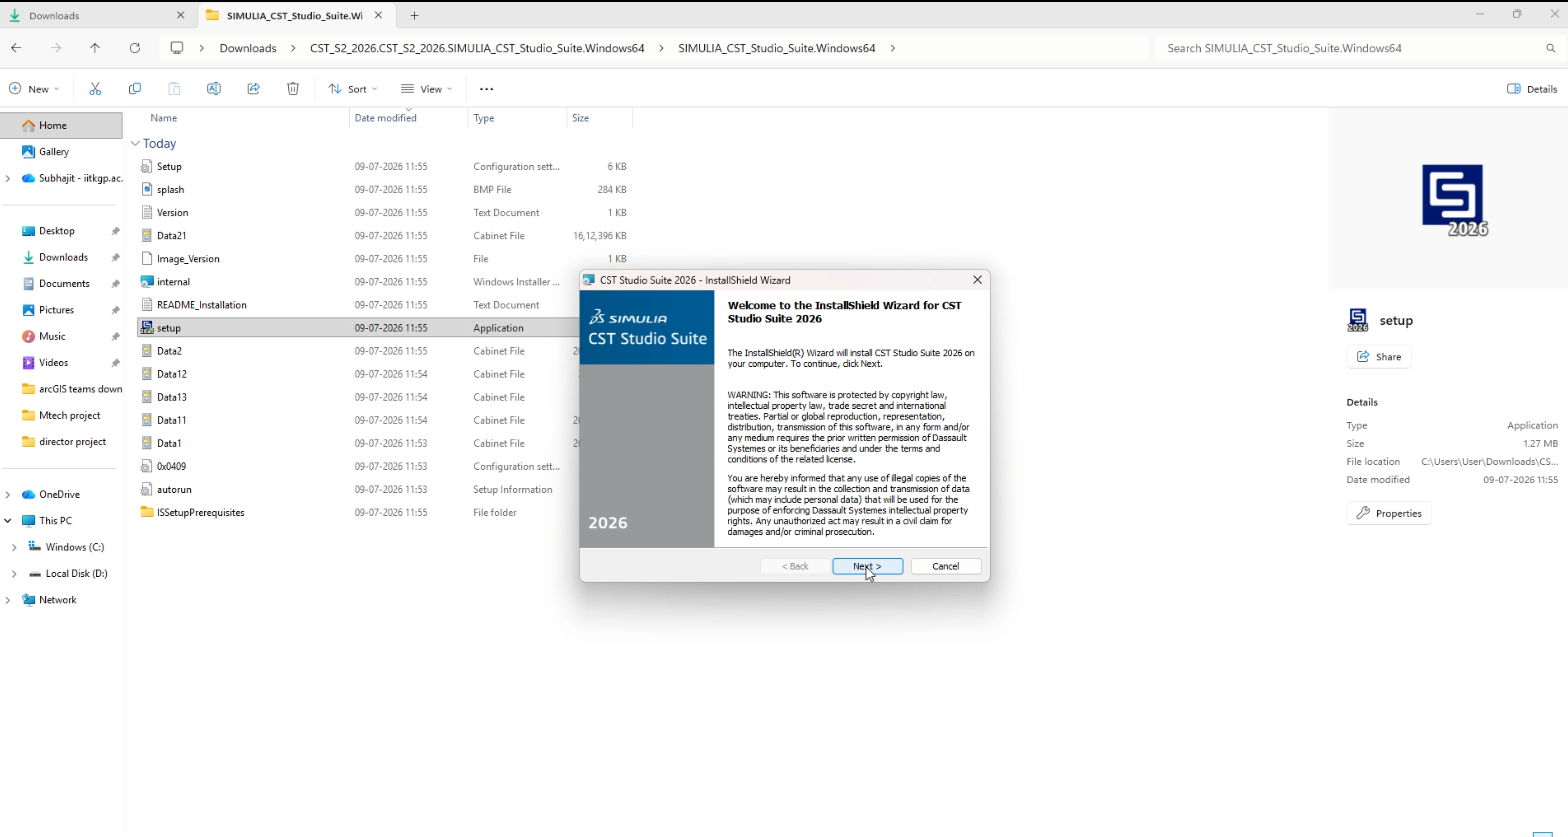Click Next in the InstallShield Wizard
1568x837 pixels.
868,566
